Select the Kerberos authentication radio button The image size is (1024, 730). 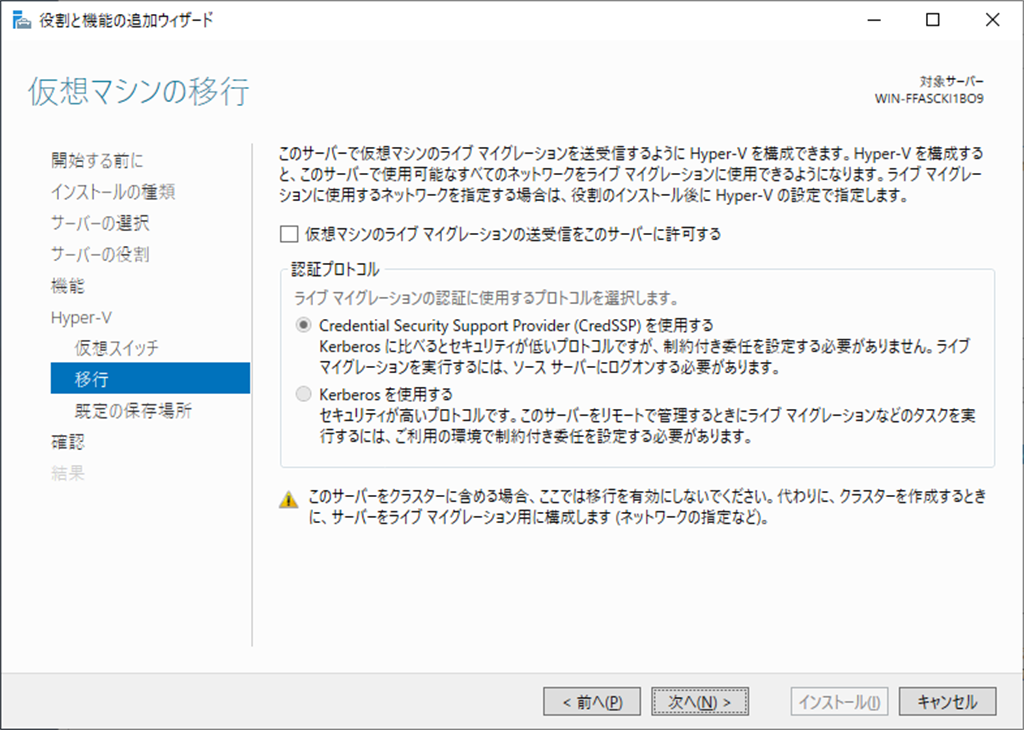pos(304,393)
